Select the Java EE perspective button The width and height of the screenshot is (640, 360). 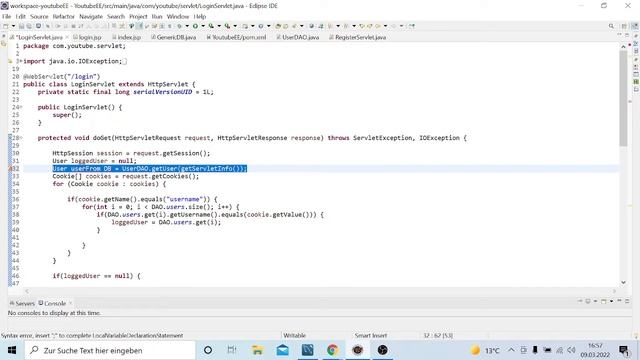635,26
